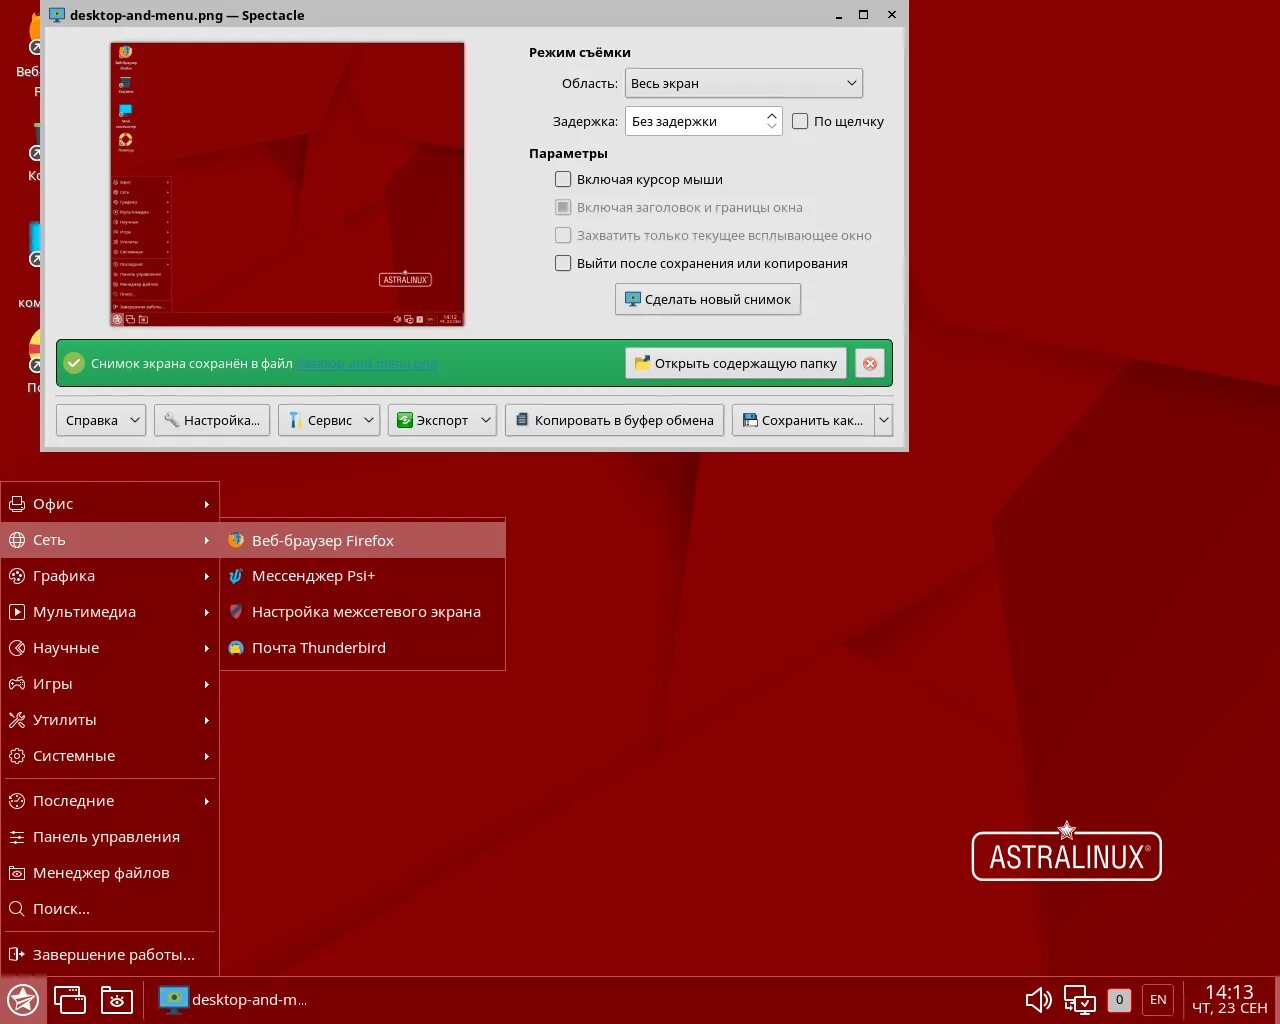Viewport: 1280px width, 1024px height.
Task: Open the Игры menu category
Action: point(110,684)
